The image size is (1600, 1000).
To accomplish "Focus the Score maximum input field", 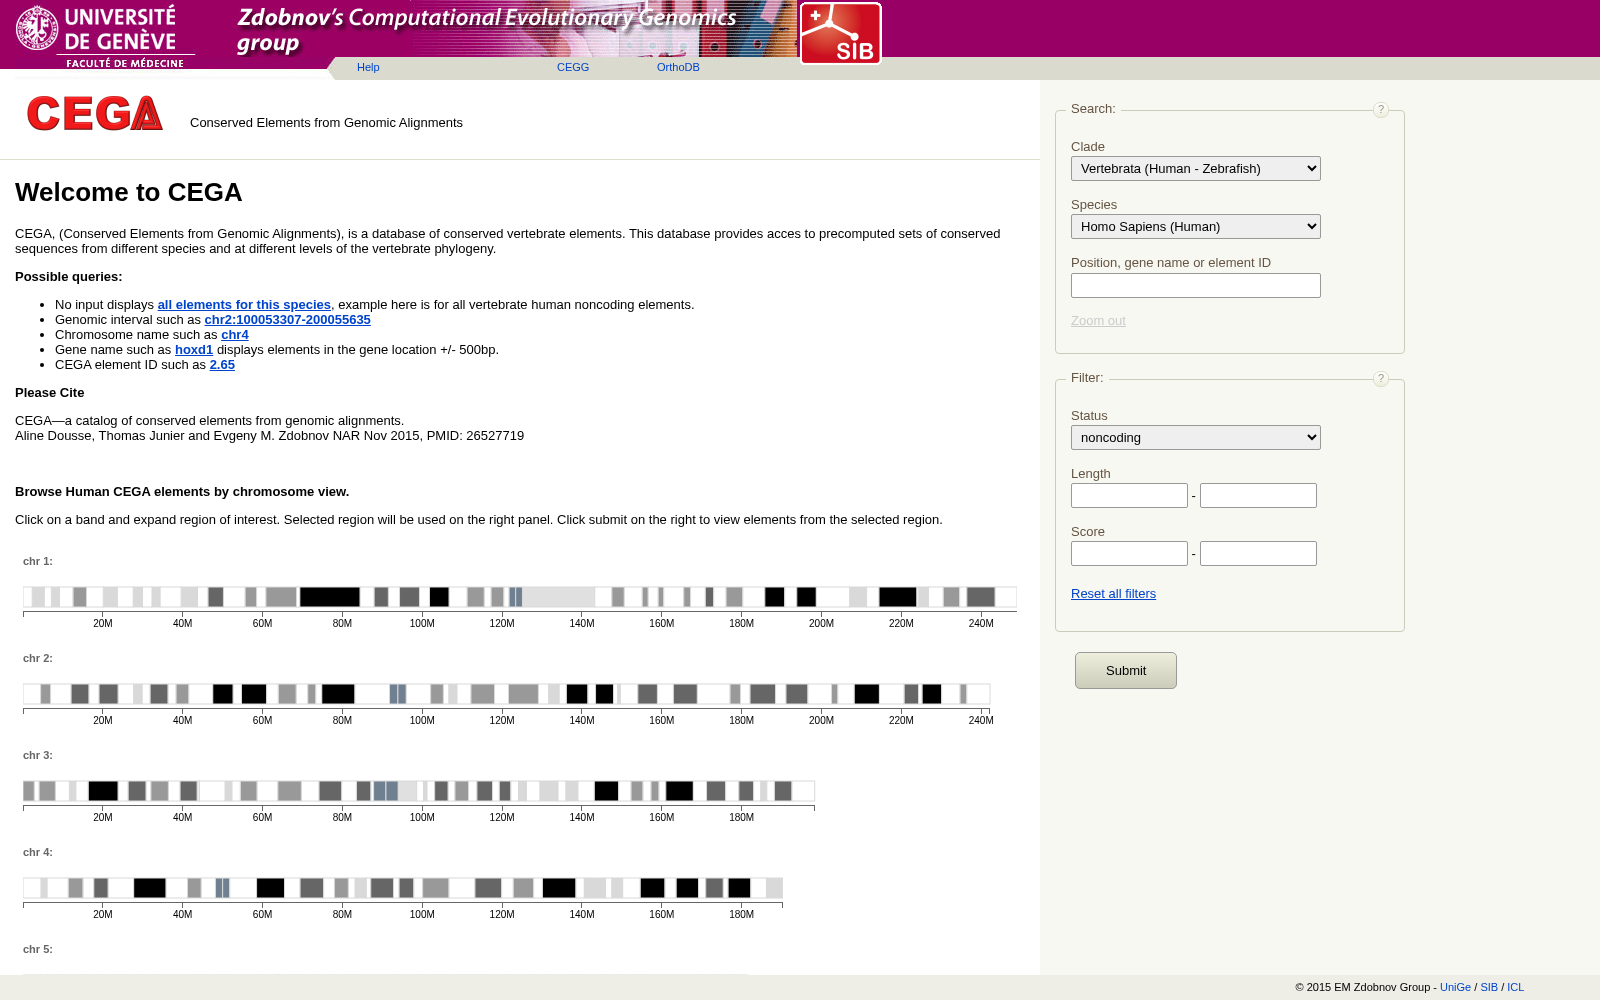I will click(1258, 554).
